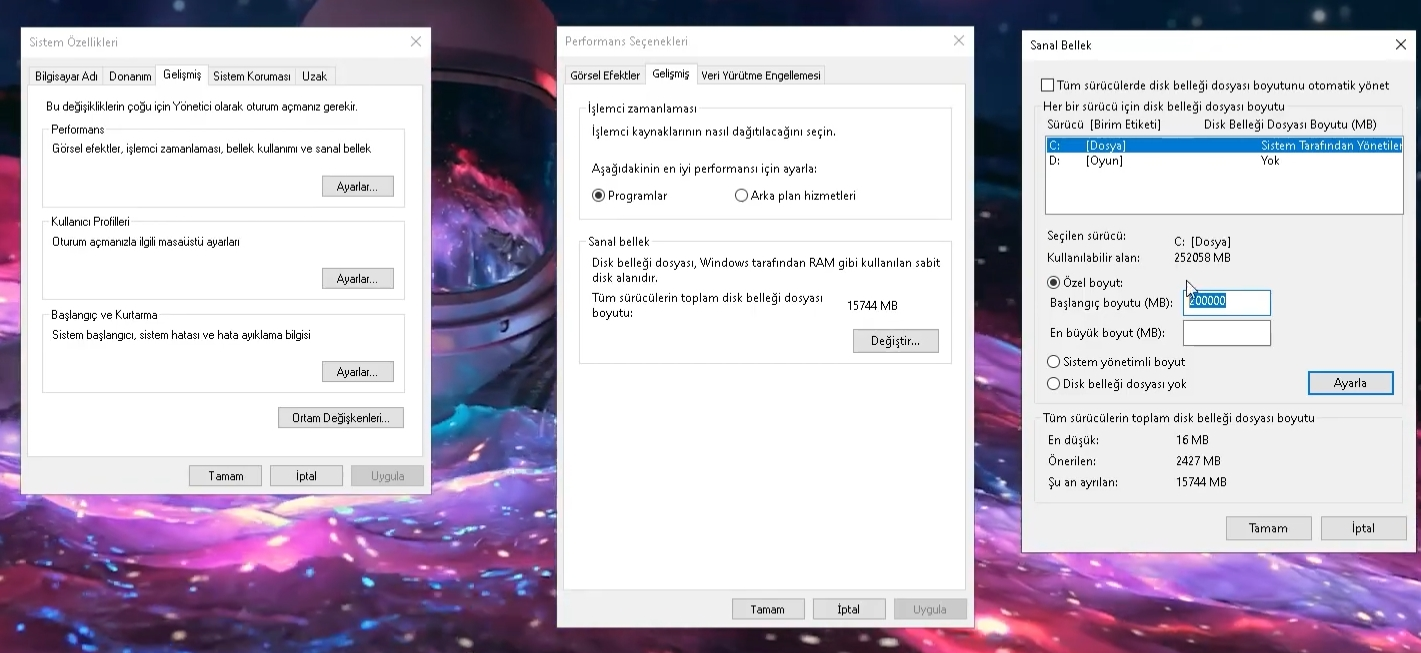Open Performans Ayarlar button
The height and width of the screenshot is (653, 1421).
[357, 187]
